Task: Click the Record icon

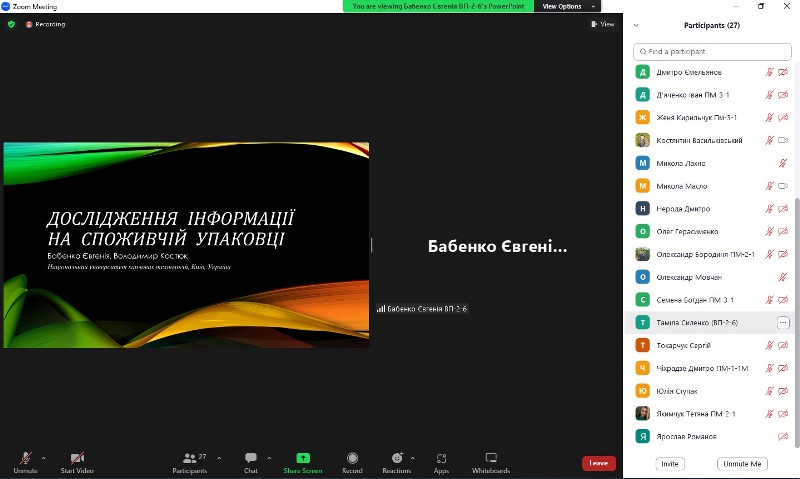Action: point(352,458)
